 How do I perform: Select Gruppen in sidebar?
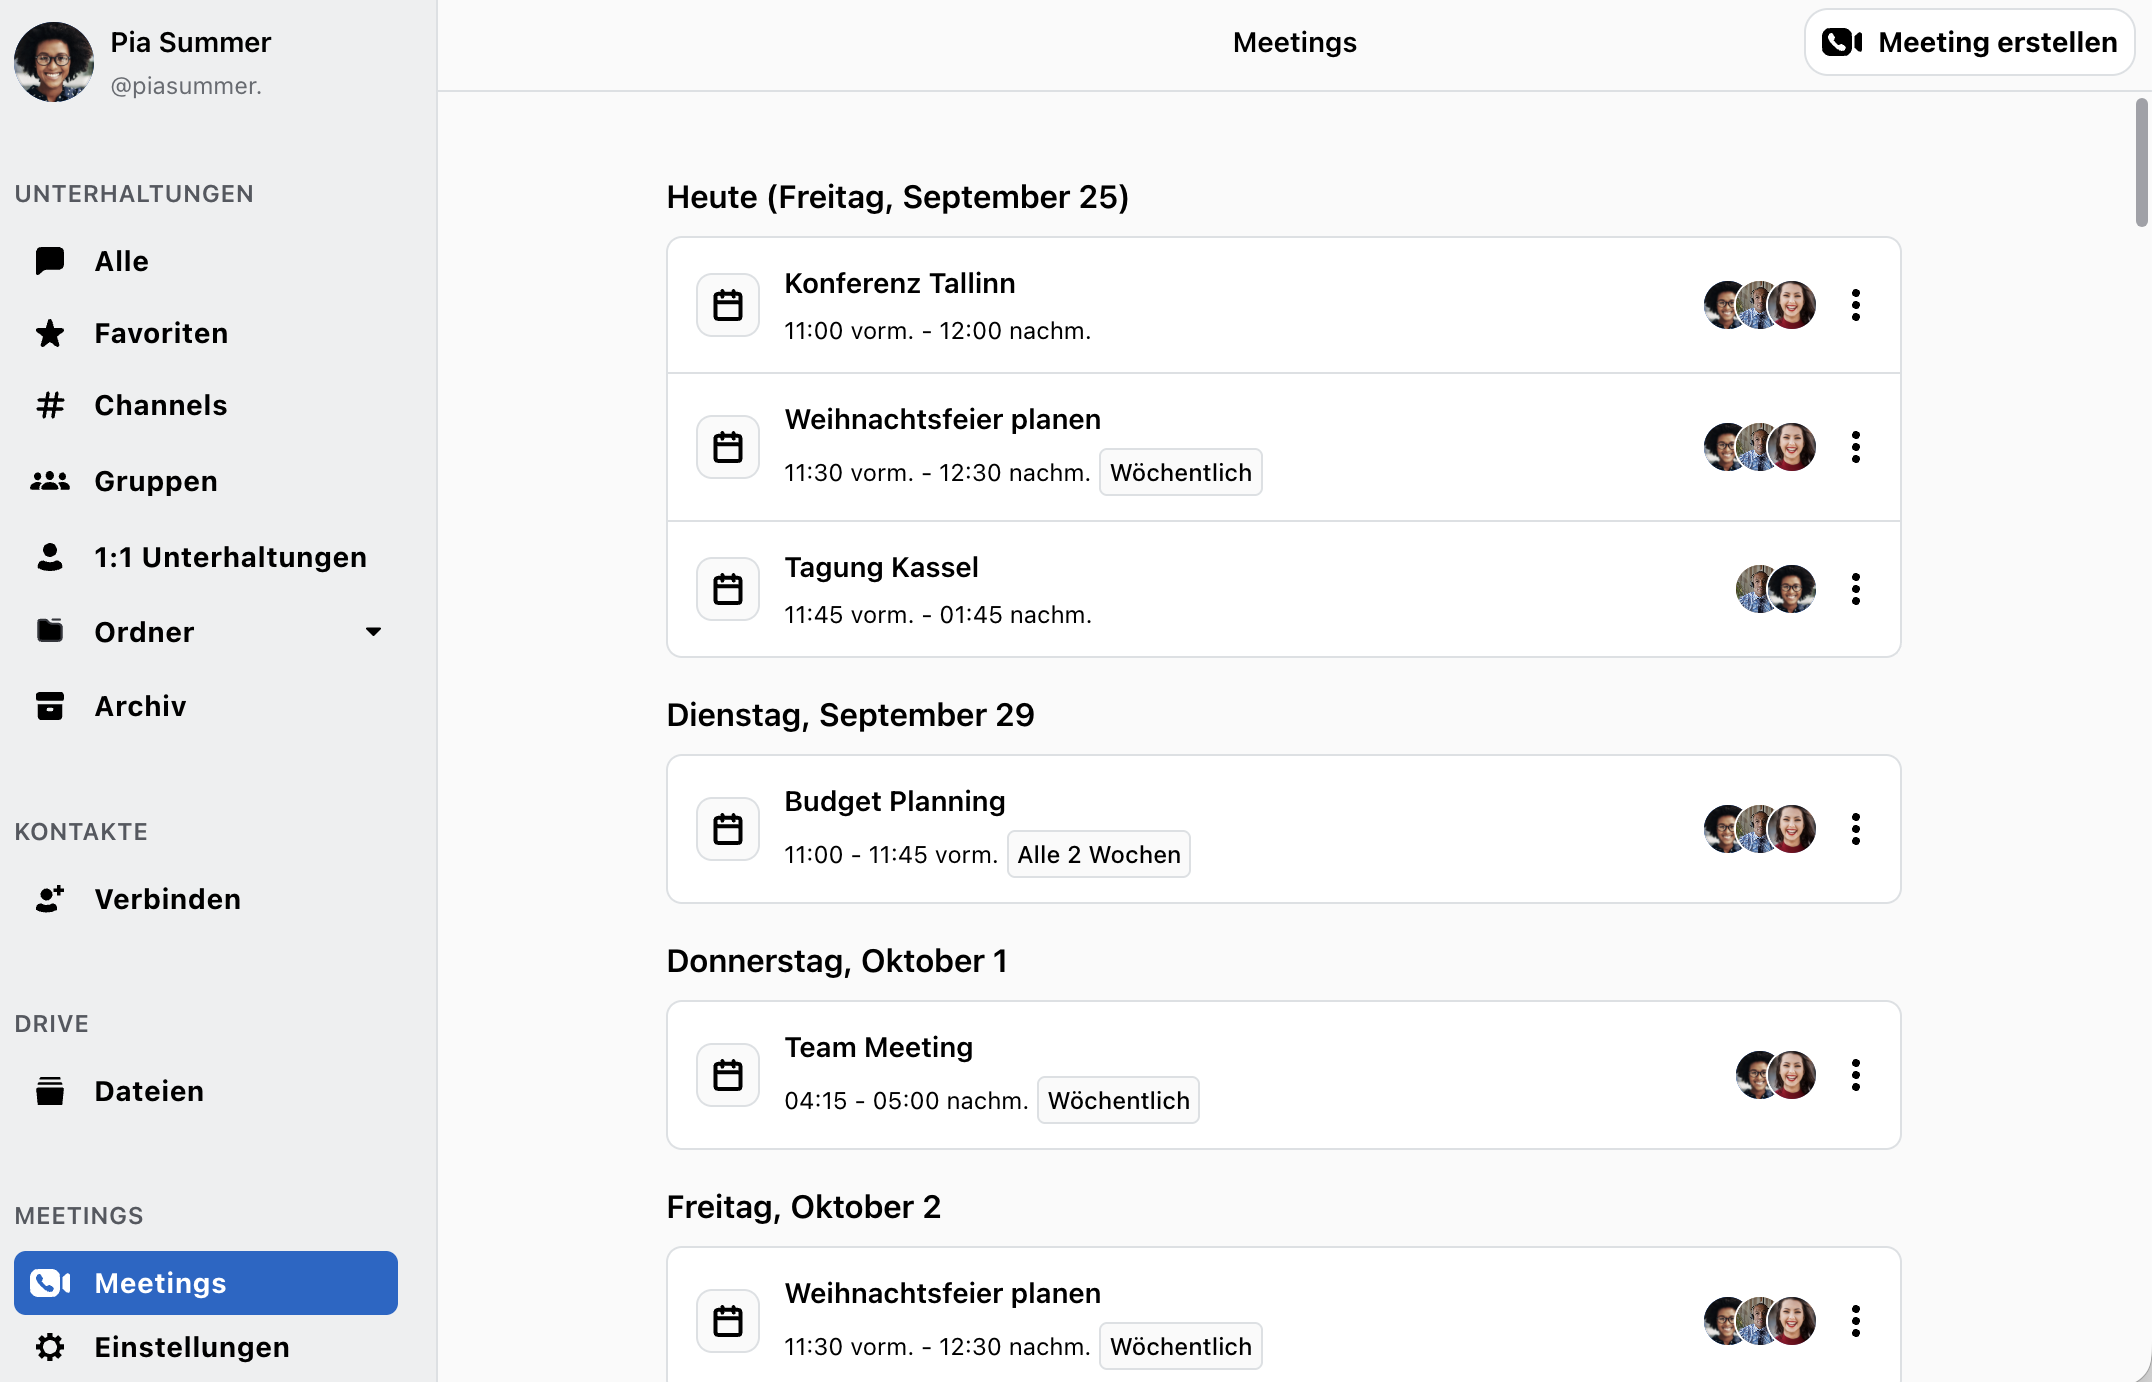coord(156,481)
